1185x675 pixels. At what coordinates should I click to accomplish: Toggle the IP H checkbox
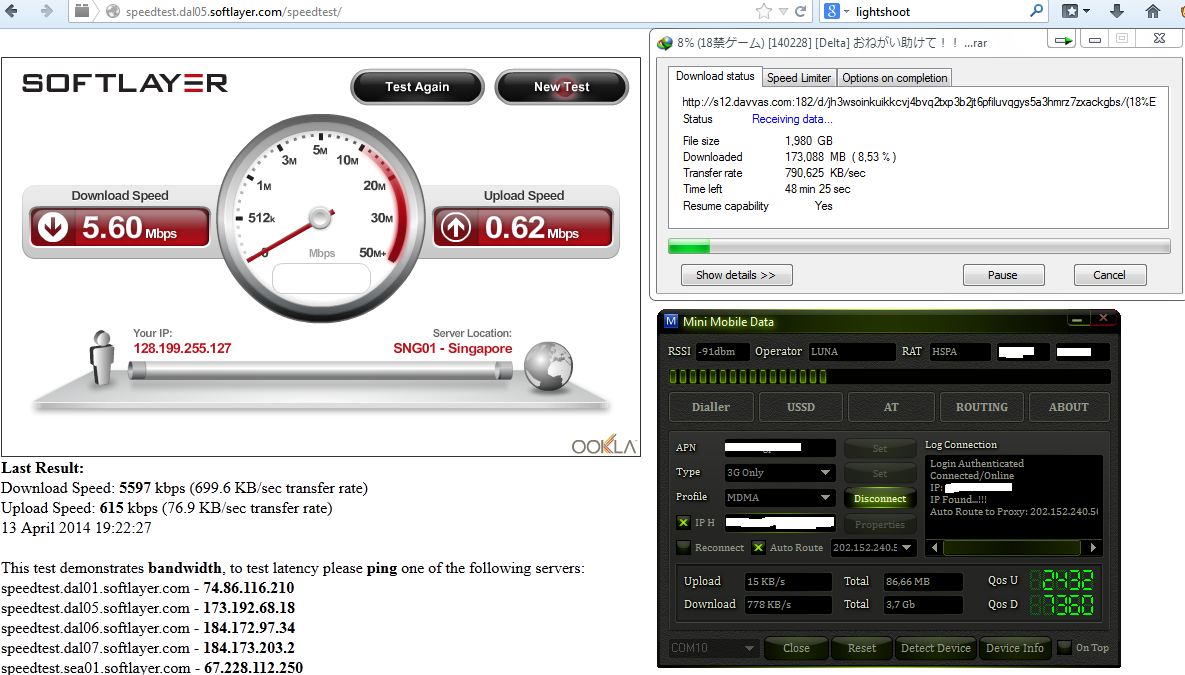(x=682, y=522)
